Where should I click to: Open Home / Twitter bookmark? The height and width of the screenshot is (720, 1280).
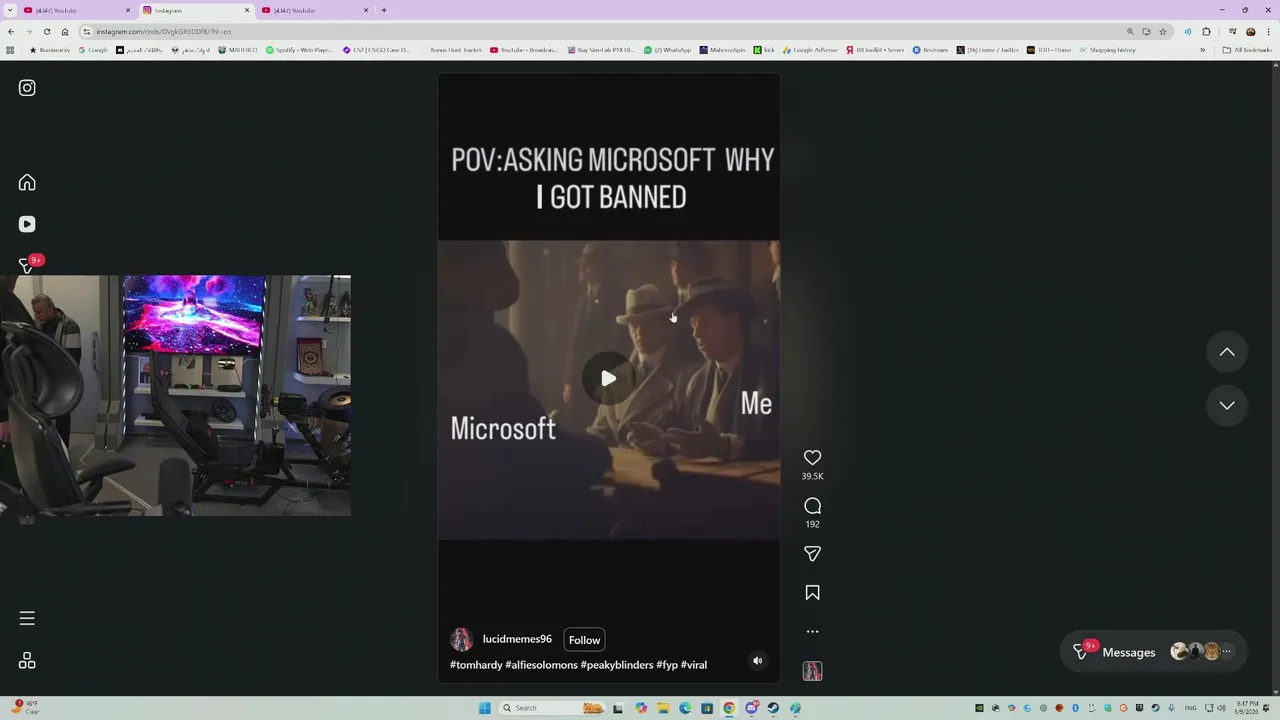[987, 50]
